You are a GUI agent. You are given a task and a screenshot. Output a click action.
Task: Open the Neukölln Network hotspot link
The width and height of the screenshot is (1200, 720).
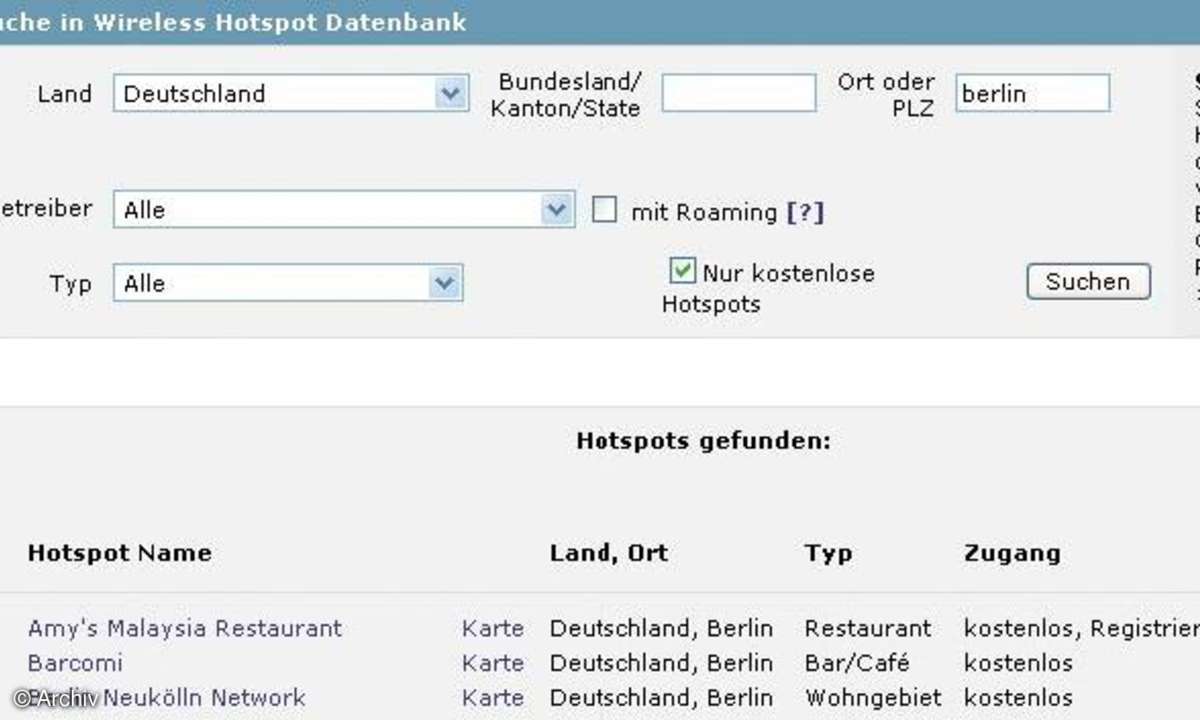point(167,697)
